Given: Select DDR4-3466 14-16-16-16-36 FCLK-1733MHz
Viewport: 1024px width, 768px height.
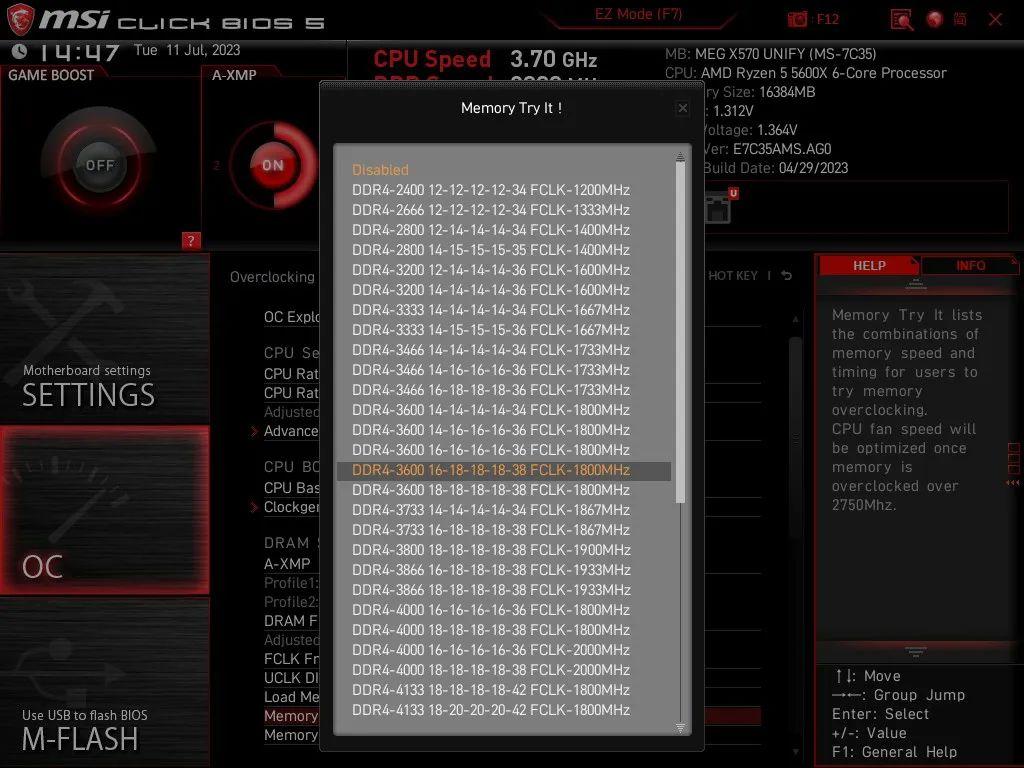Looking at the screenshot, I should [490, 370].
